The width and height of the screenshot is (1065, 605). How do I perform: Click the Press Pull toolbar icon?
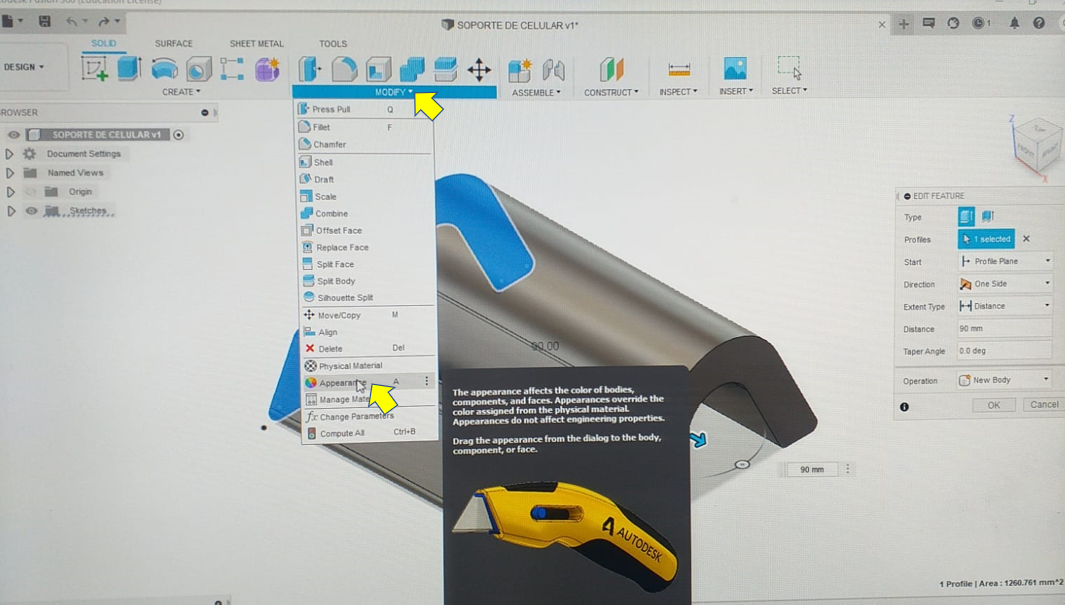(x=310, y=69)
